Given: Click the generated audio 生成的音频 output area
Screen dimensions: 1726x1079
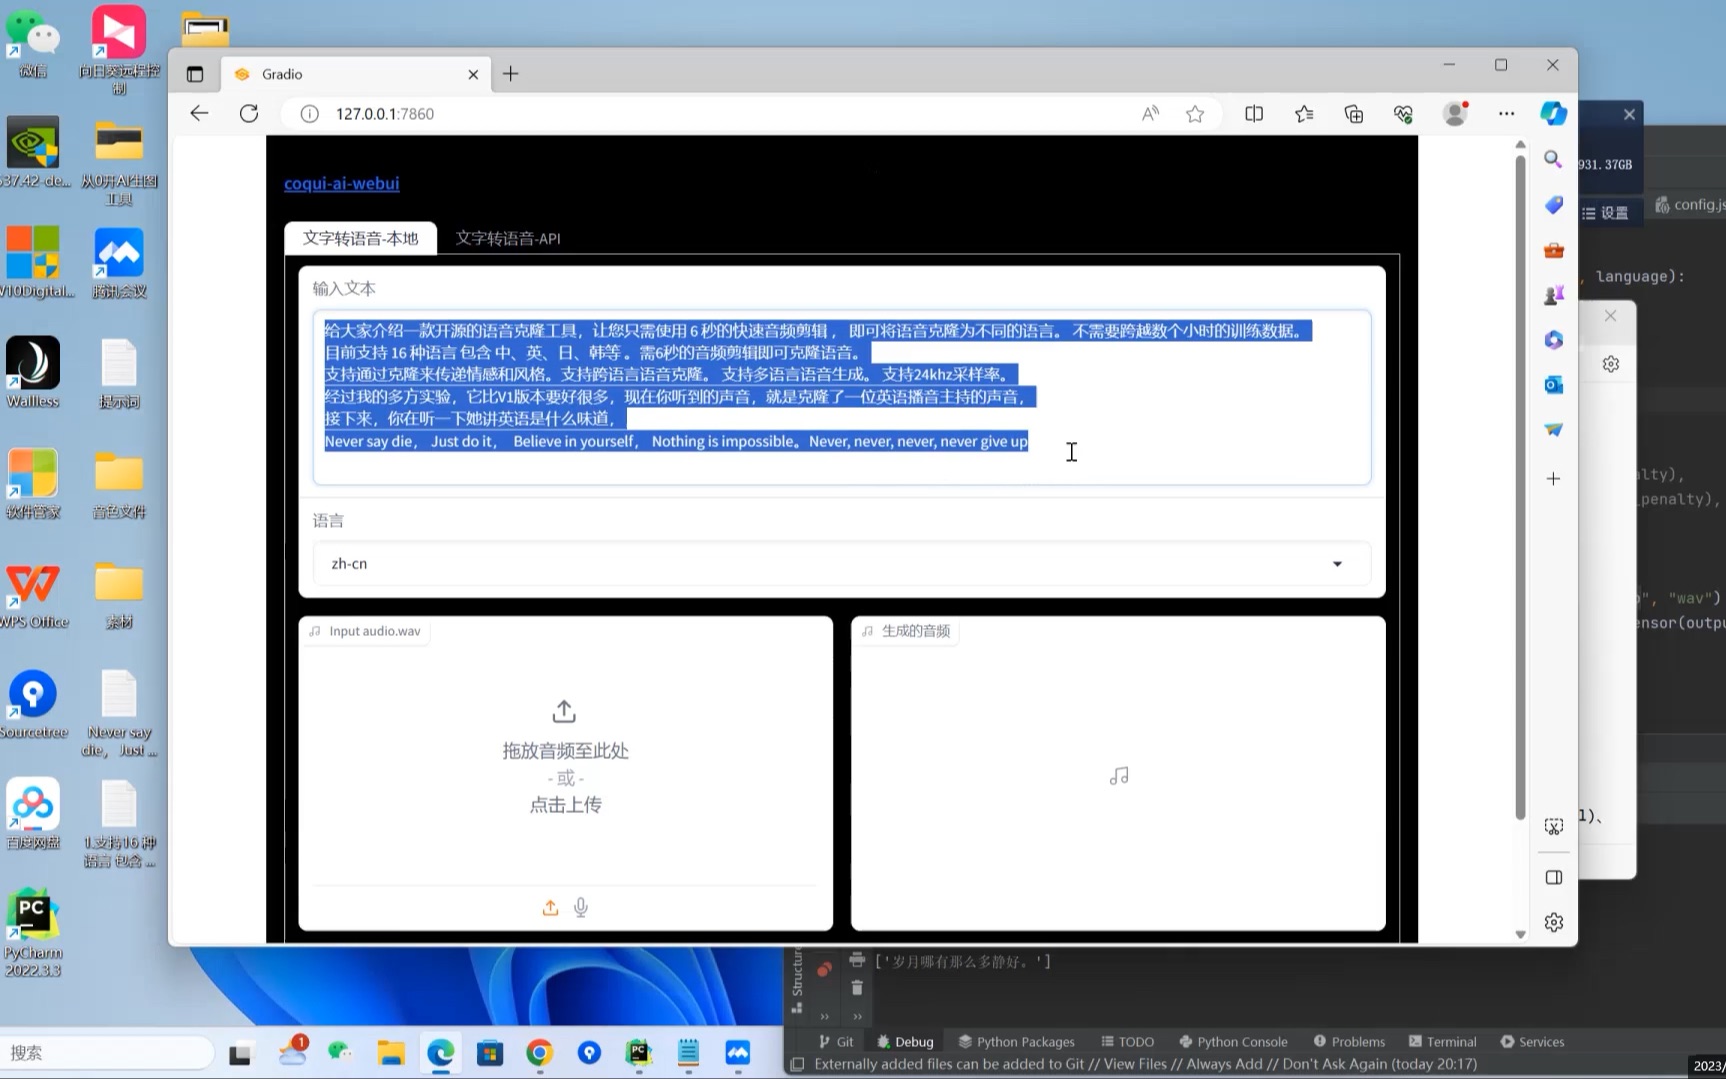Looking at the screenshot, I should pos(1118,774).
